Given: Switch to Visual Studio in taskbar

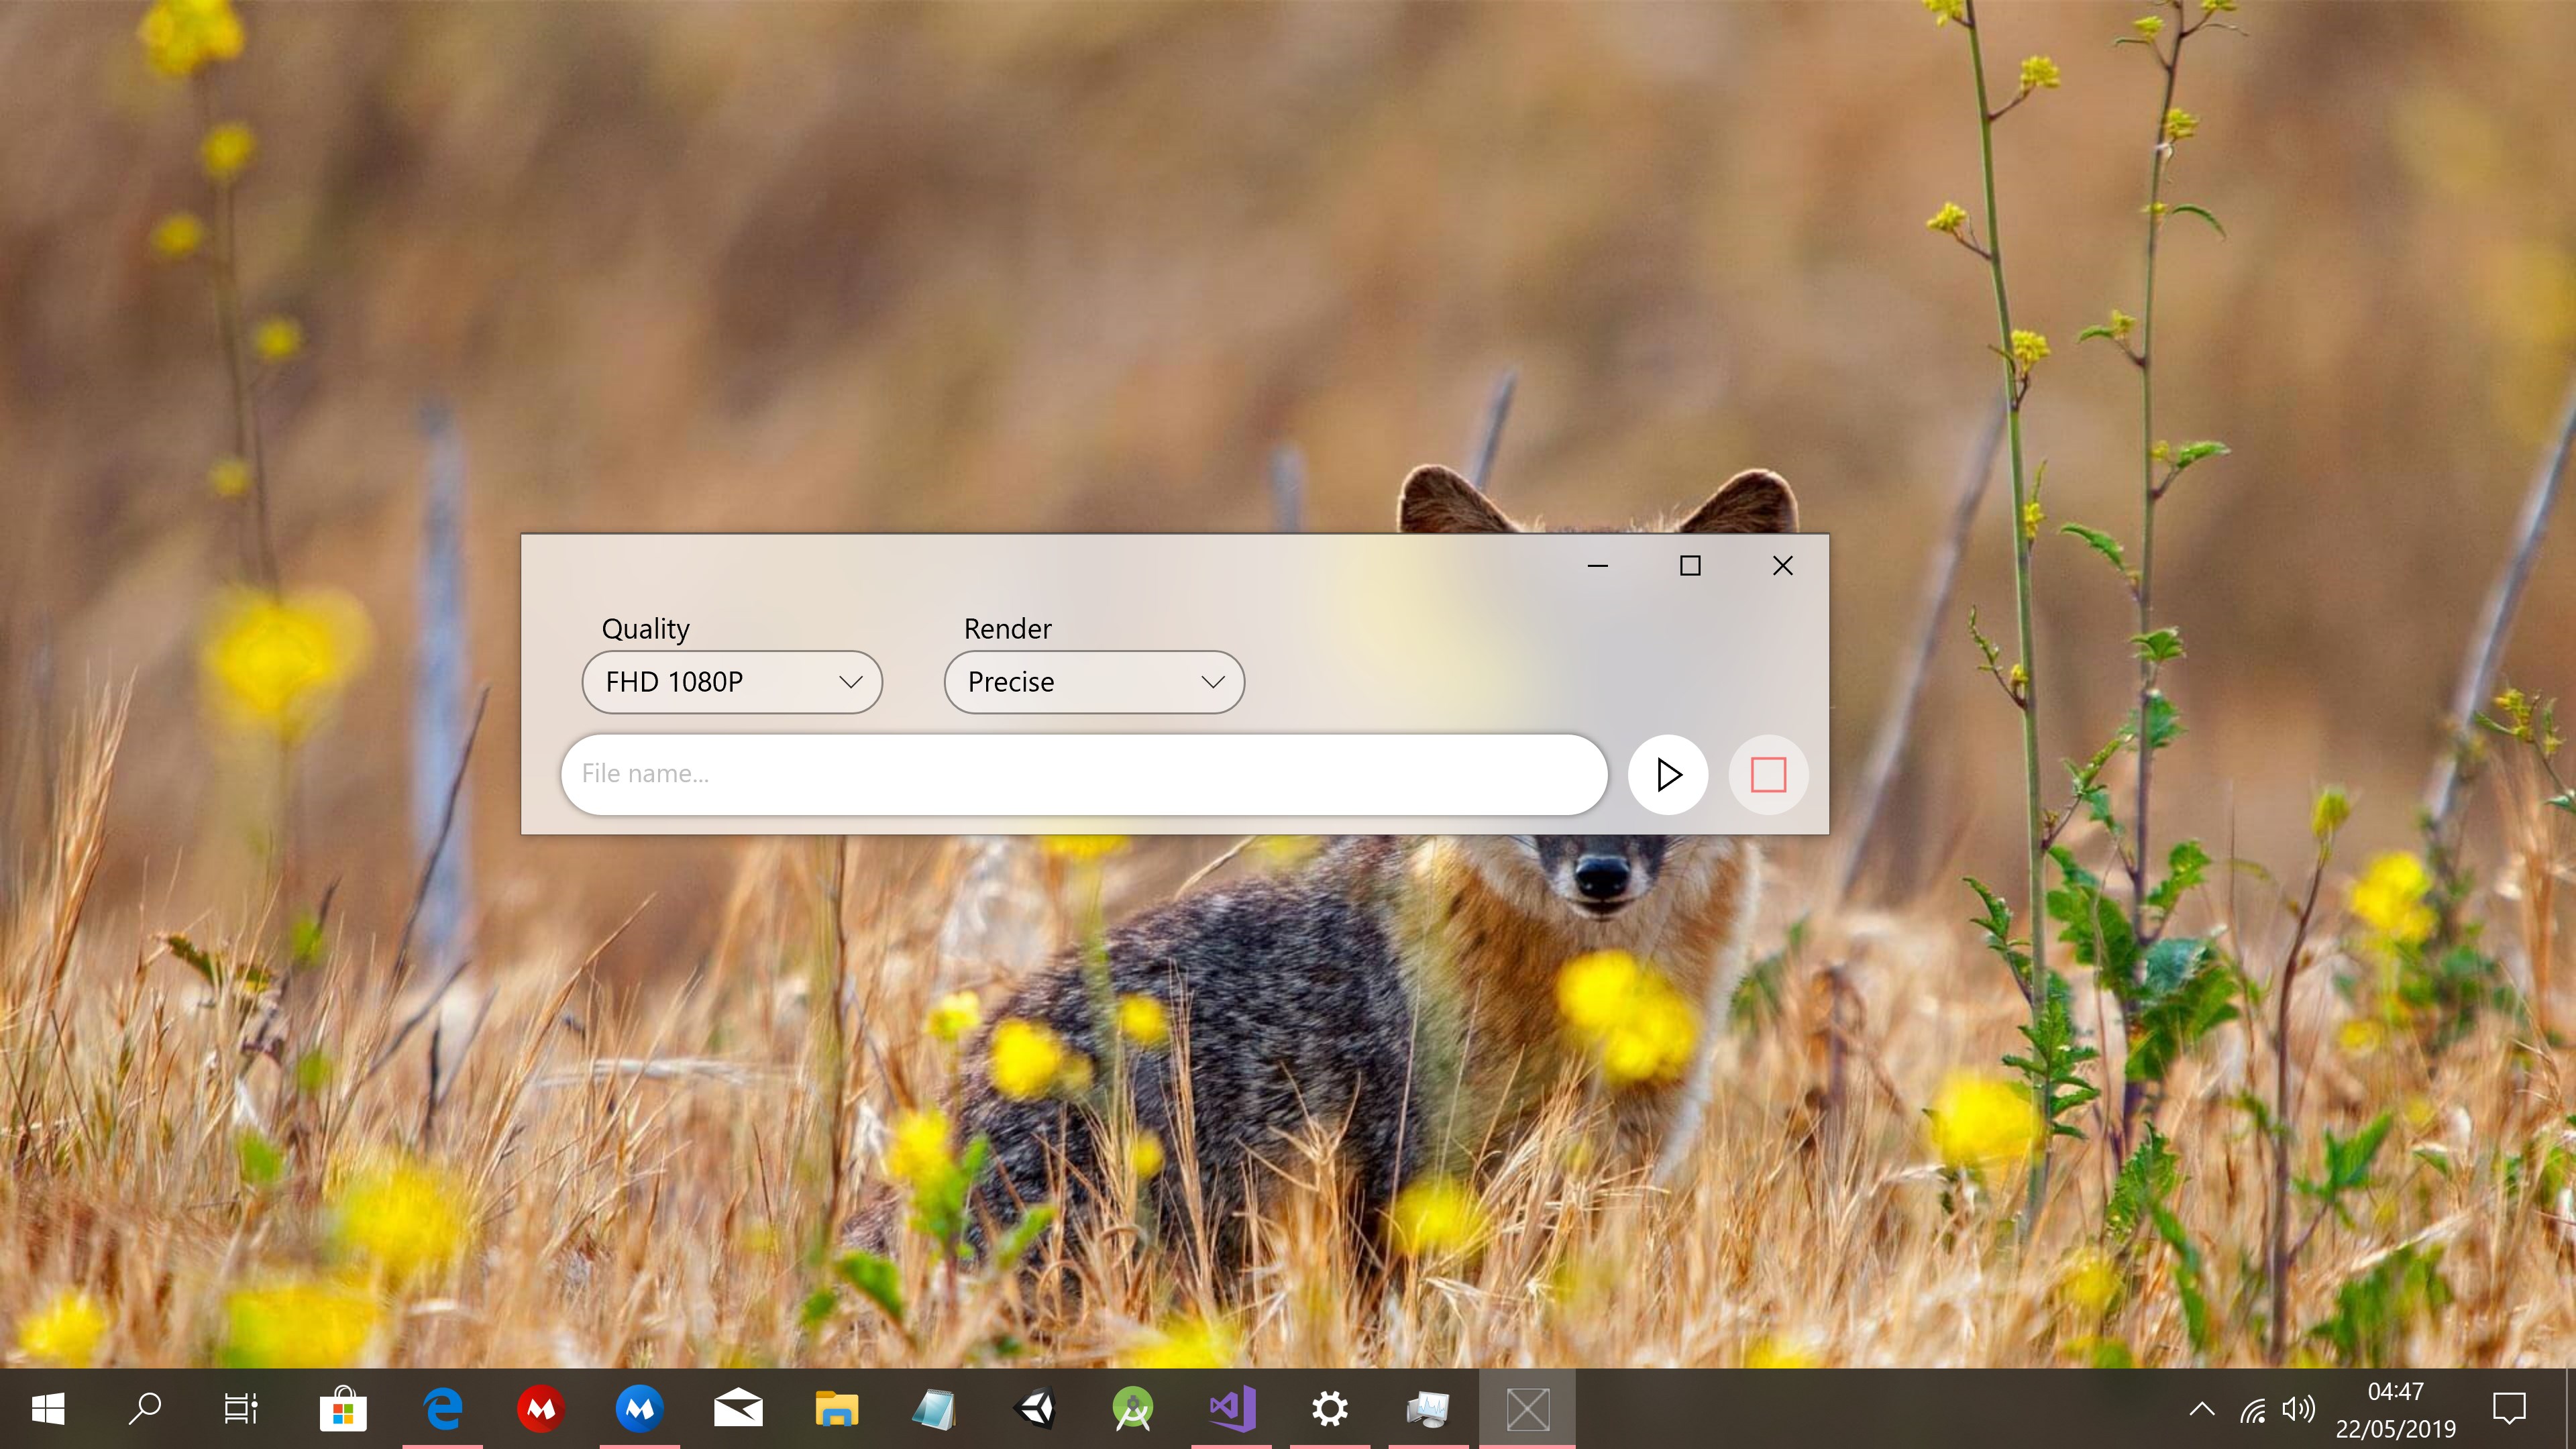Looking at the screenshot, I should pos(1232,1409).
